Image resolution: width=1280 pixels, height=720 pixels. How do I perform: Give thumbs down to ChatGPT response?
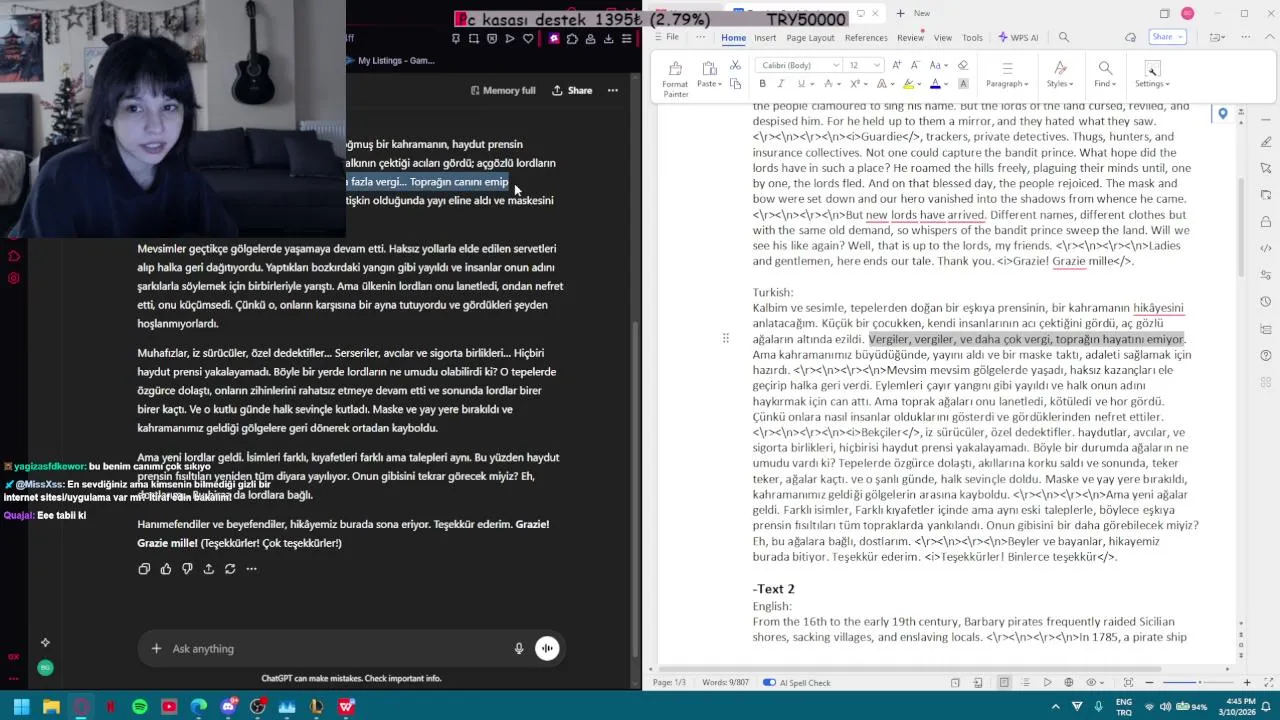pyautogui.click(x=187, y=569)
